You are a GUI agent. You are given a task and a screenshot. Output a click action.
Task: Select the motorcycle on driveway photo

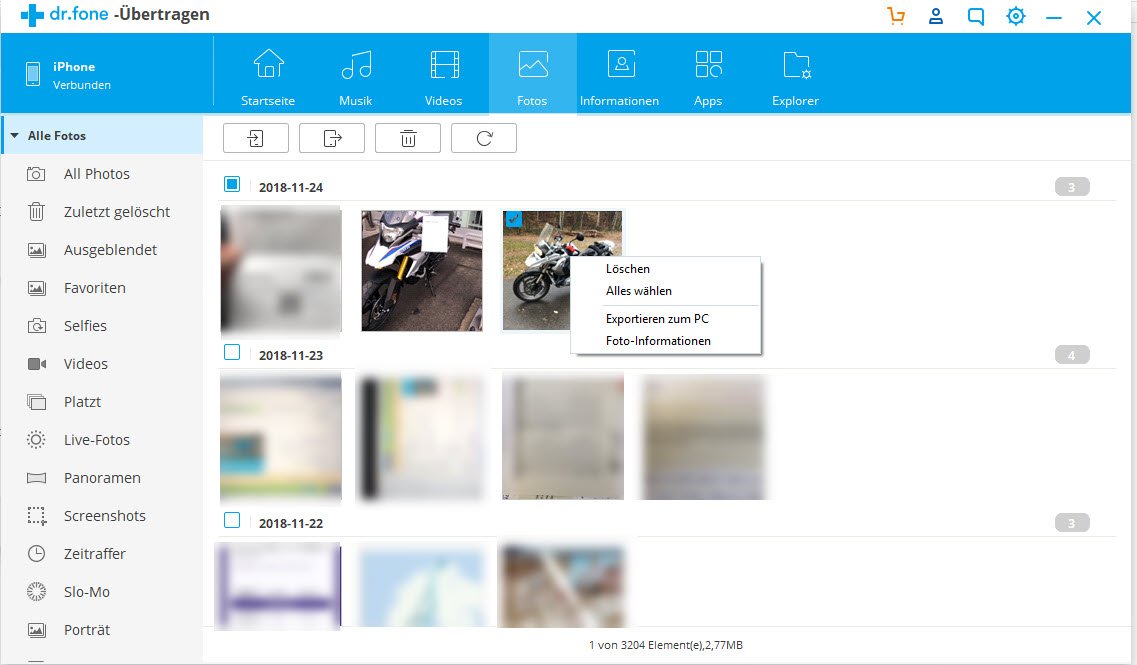[422, 270]
